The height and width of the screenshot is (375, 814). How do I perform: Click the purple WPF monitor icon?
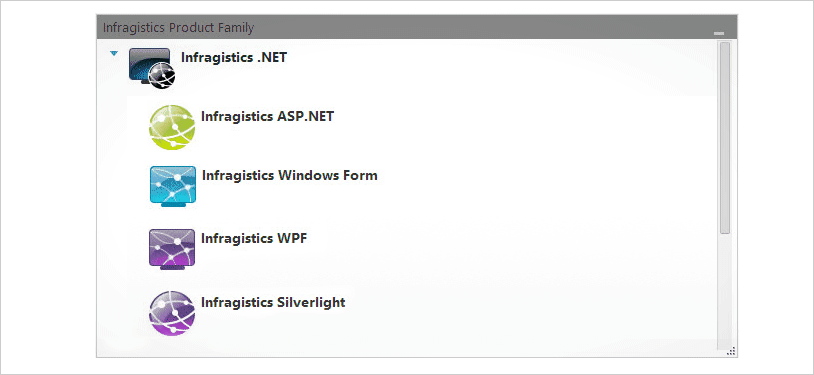(172, 249)
